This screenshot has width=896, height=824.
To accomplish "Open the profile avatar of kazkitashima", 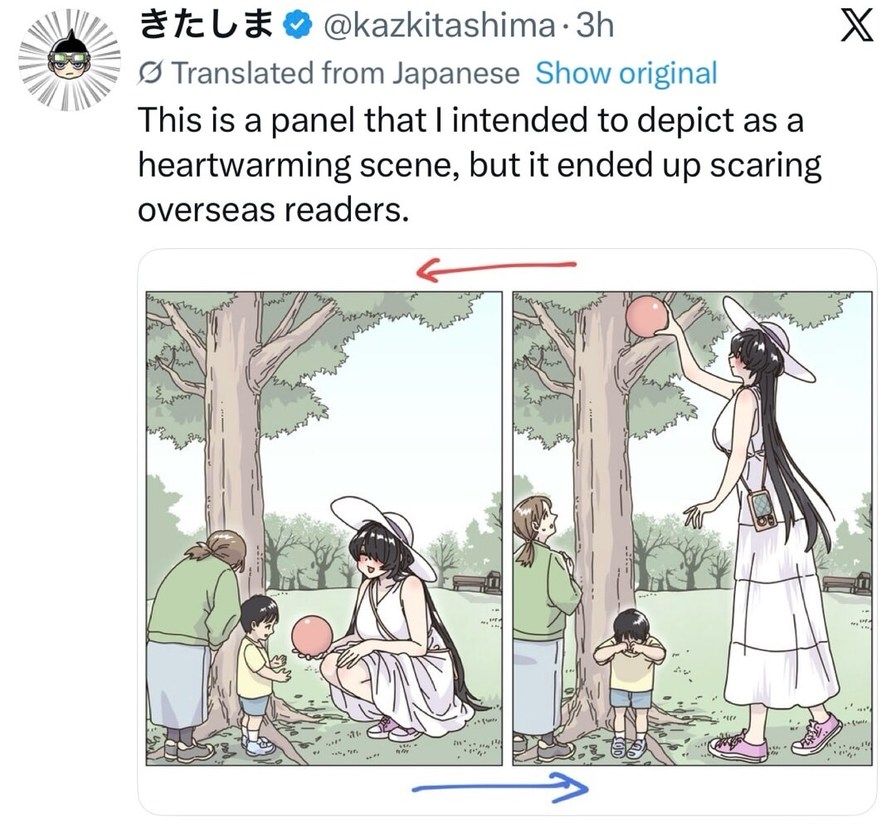I will pos(67,64).
